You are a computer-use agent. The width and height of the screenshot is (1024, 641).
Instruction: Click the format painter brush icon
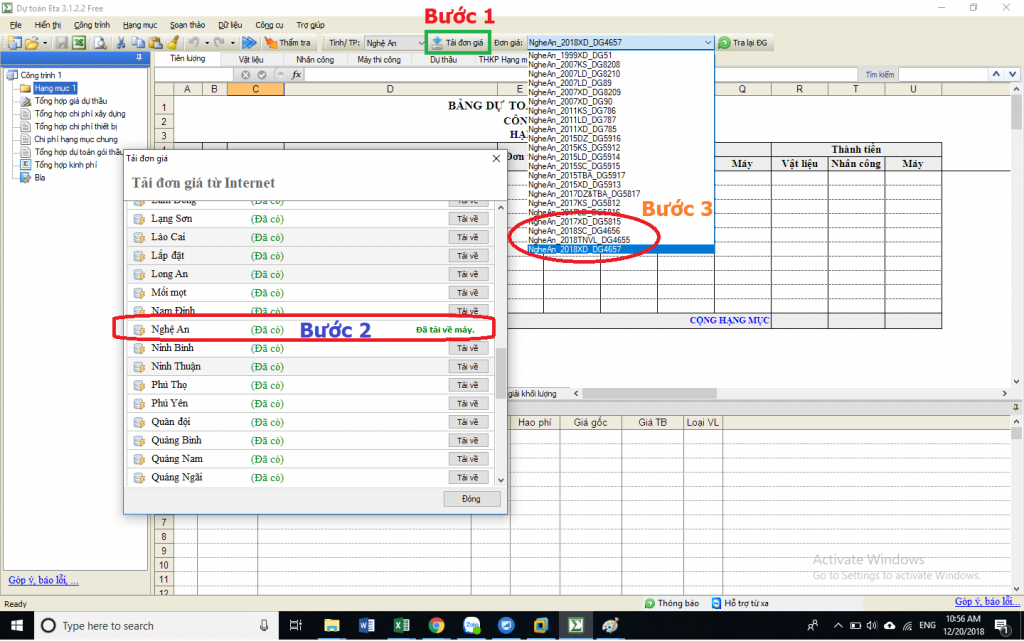pos(172,43)
